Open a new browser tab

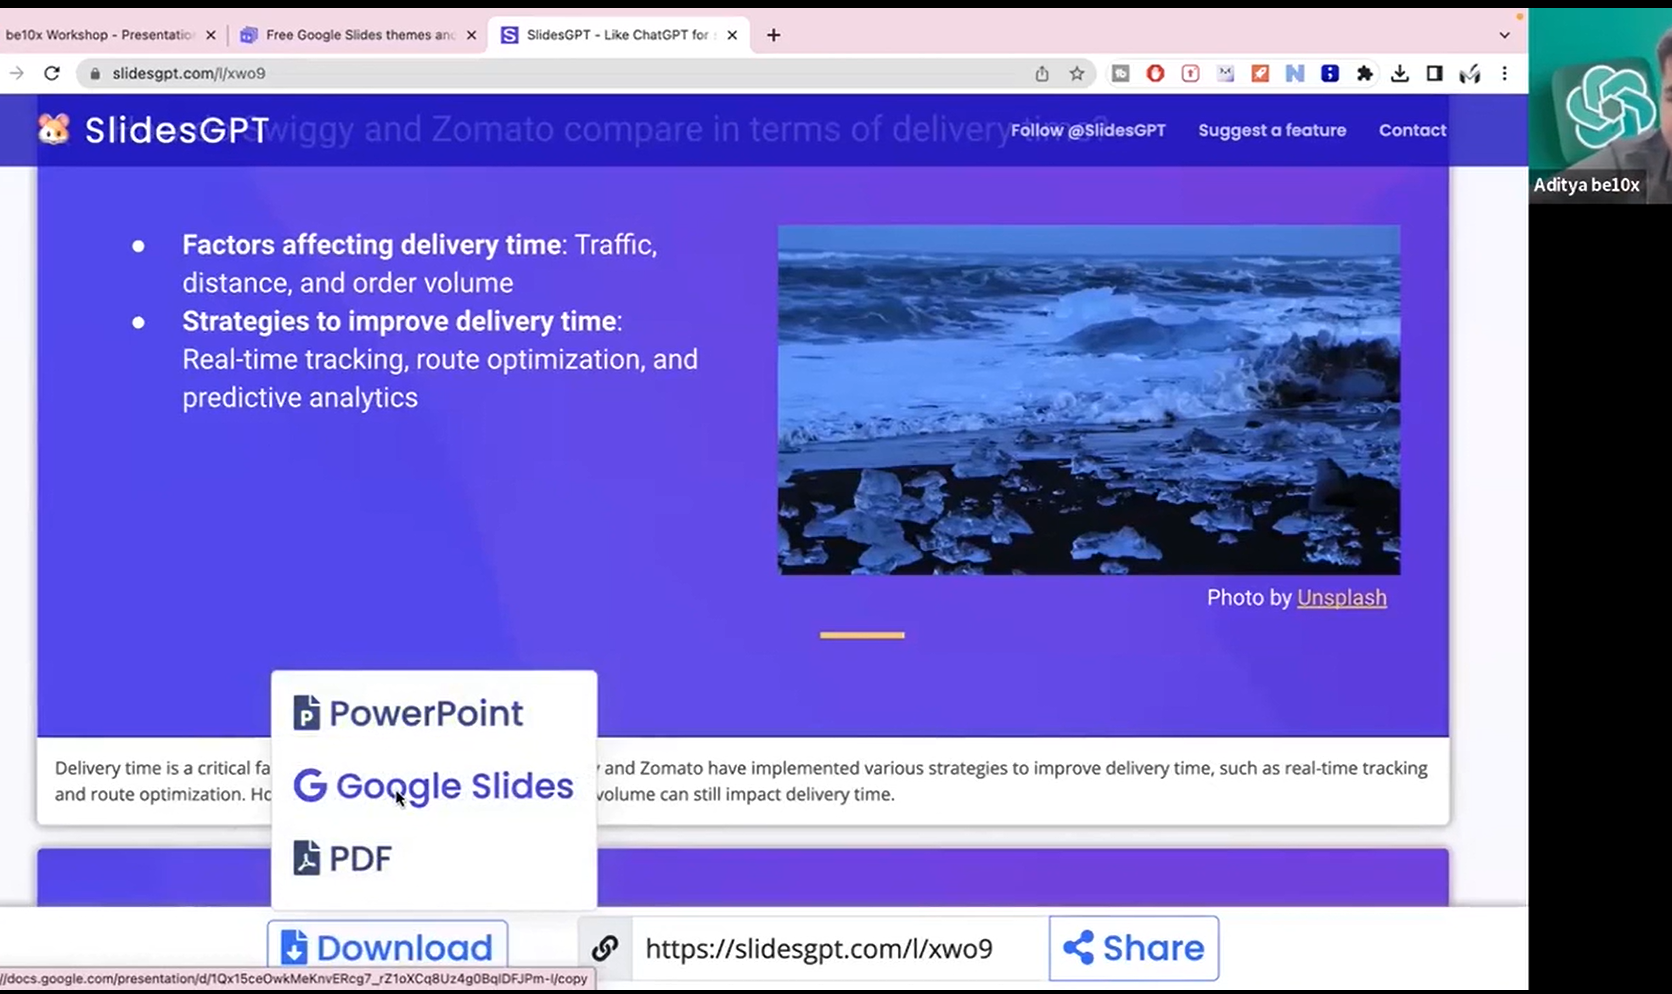pyautogui.click(x=773, y=35)
